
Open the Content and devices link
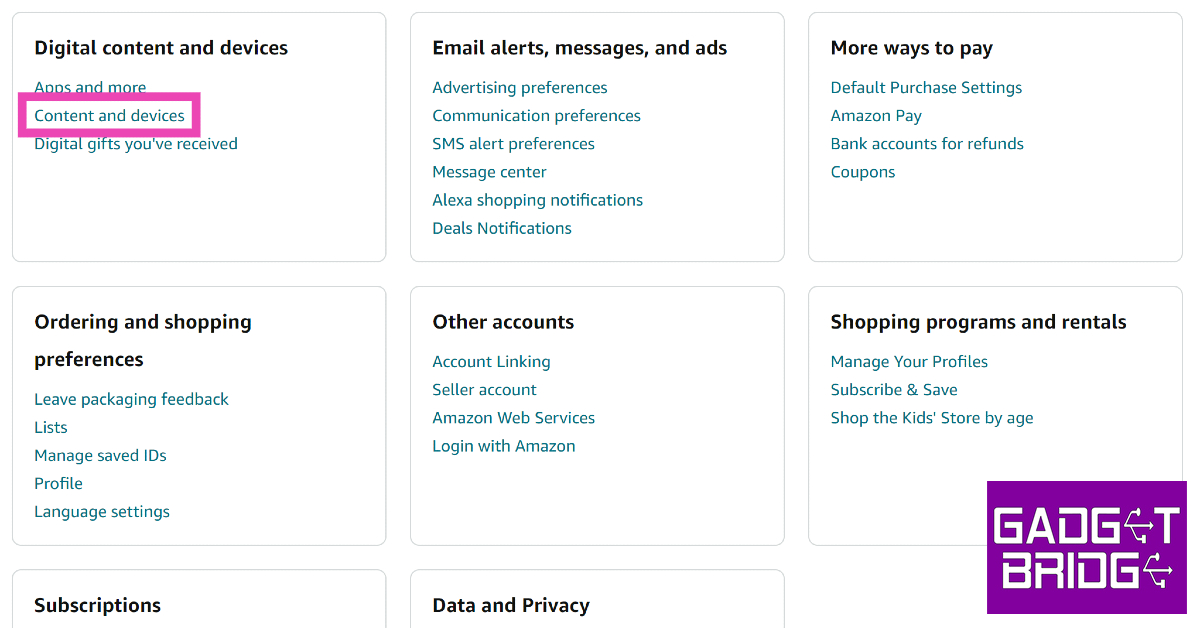109,116
